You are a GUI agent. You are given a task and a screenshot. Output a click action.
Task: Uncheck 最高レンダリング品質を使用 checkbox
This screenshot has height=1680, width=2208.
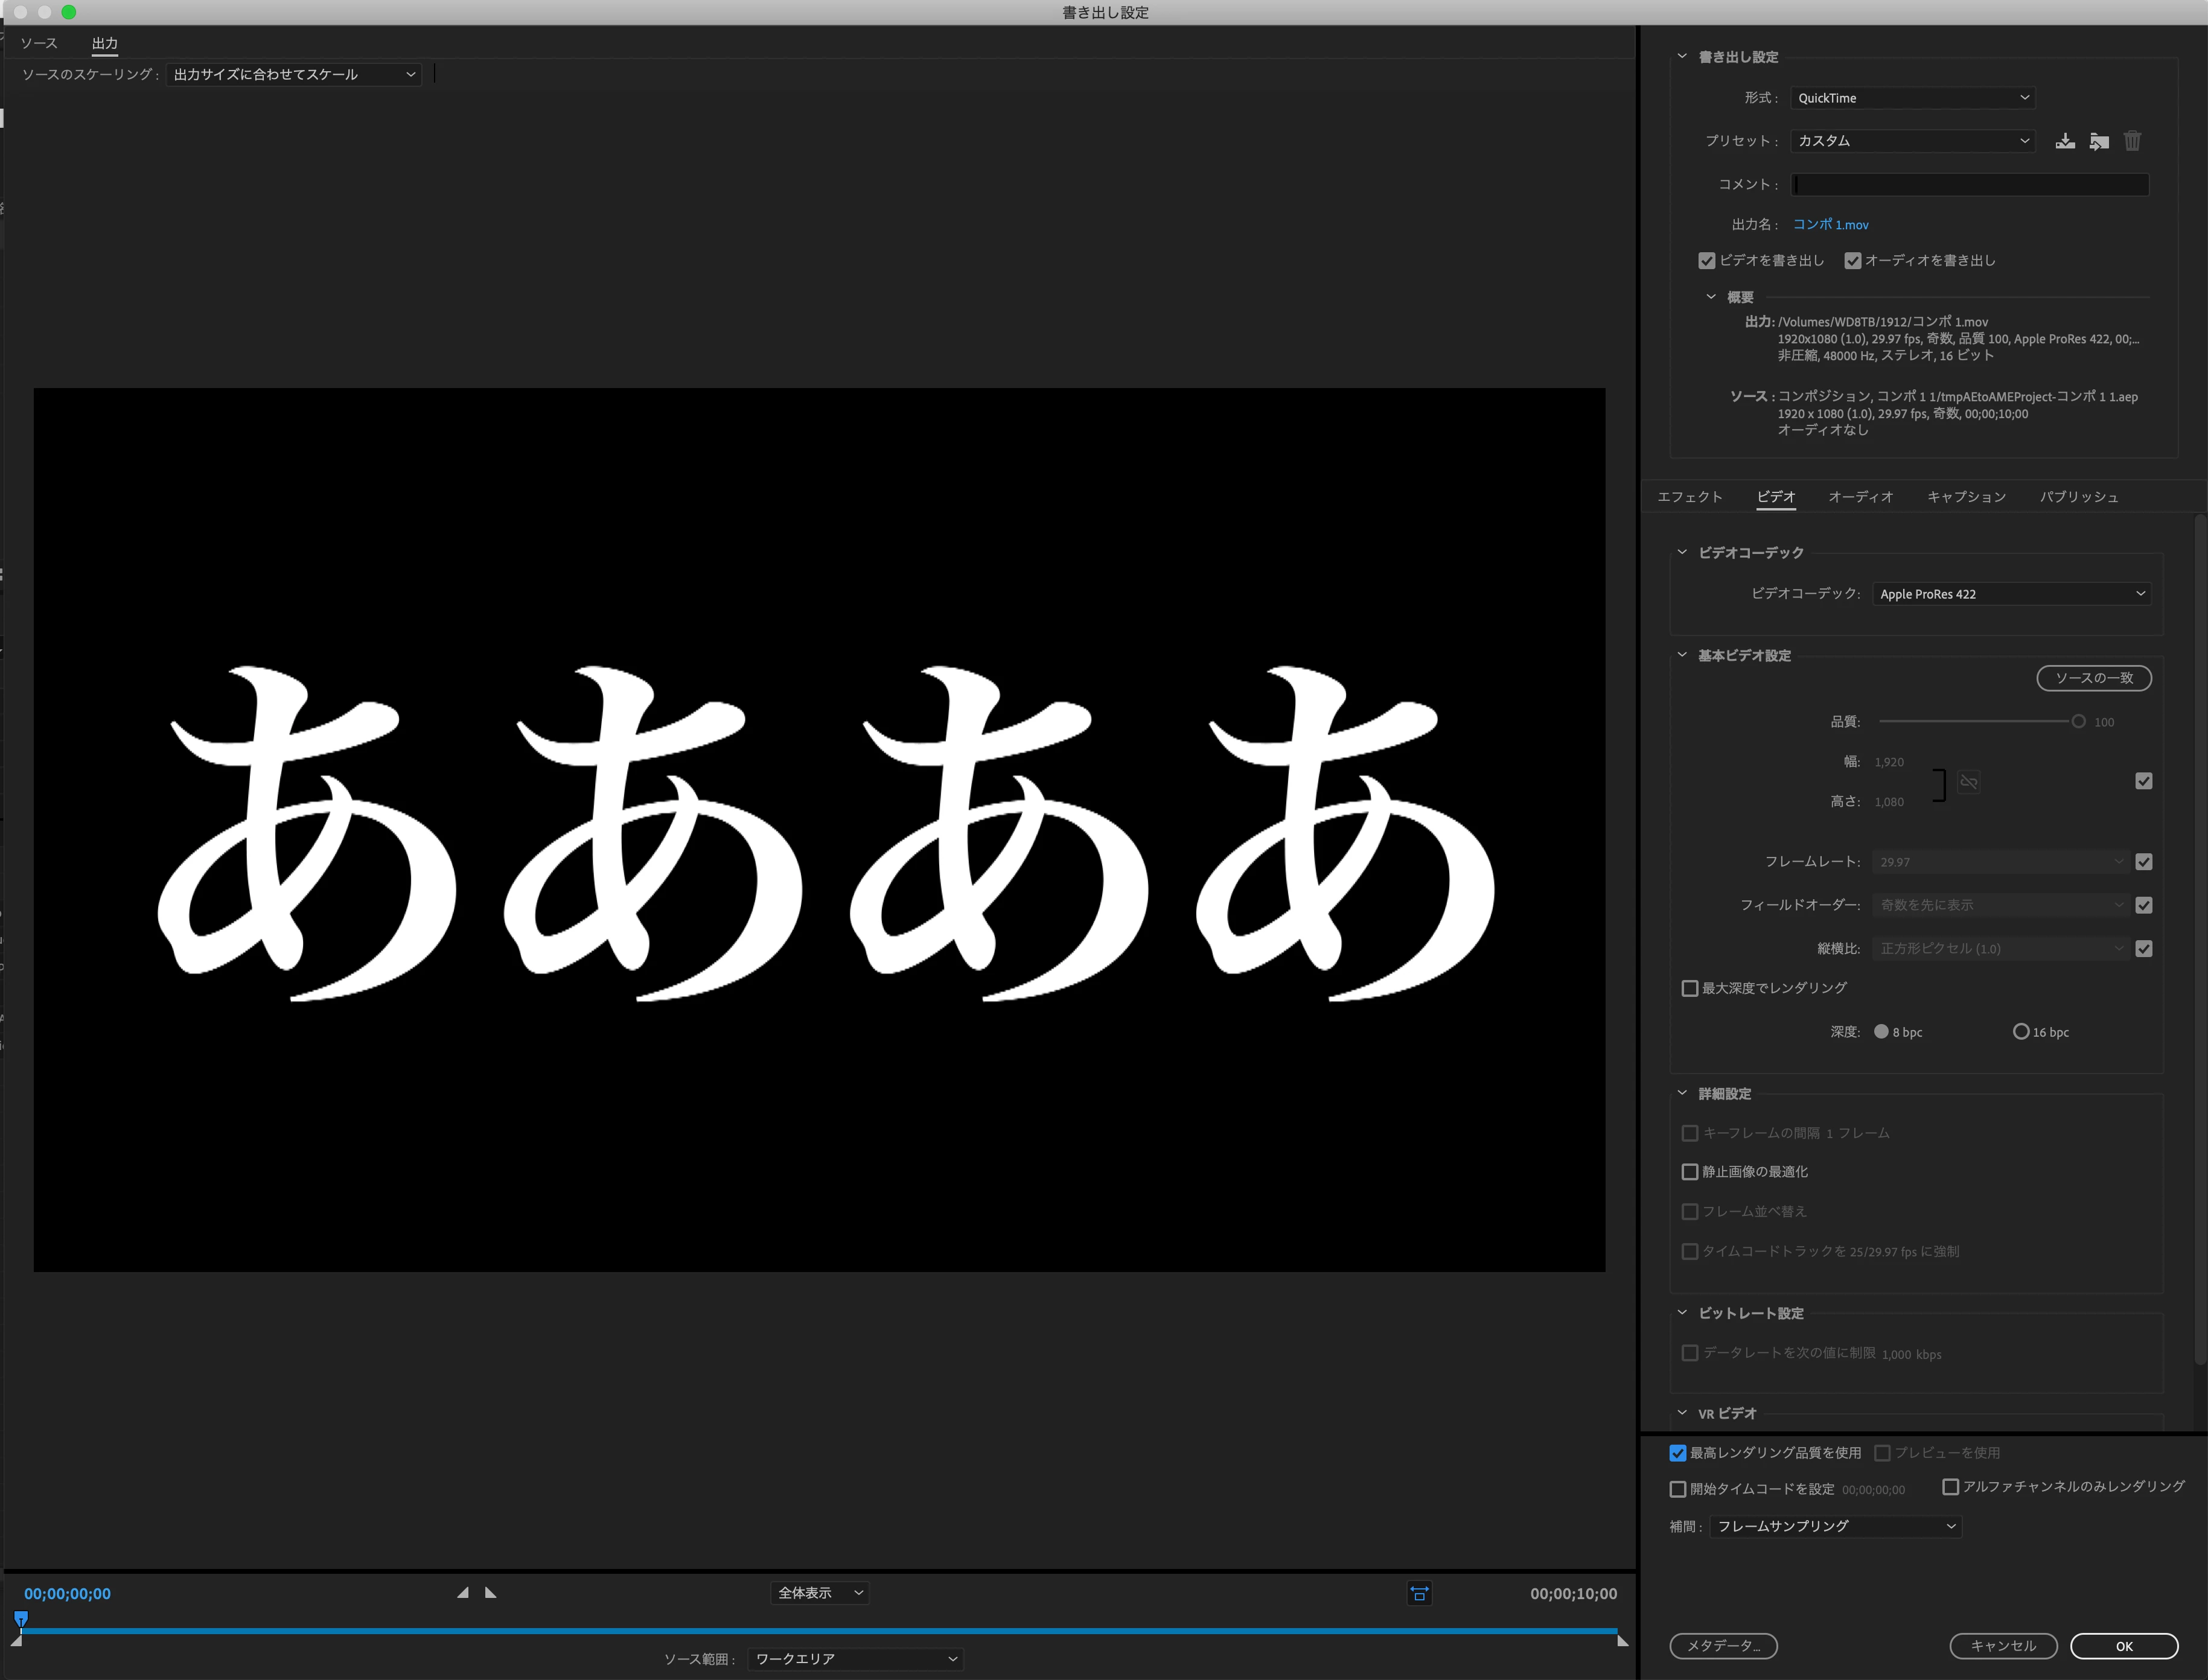tap(1678, 1453)
